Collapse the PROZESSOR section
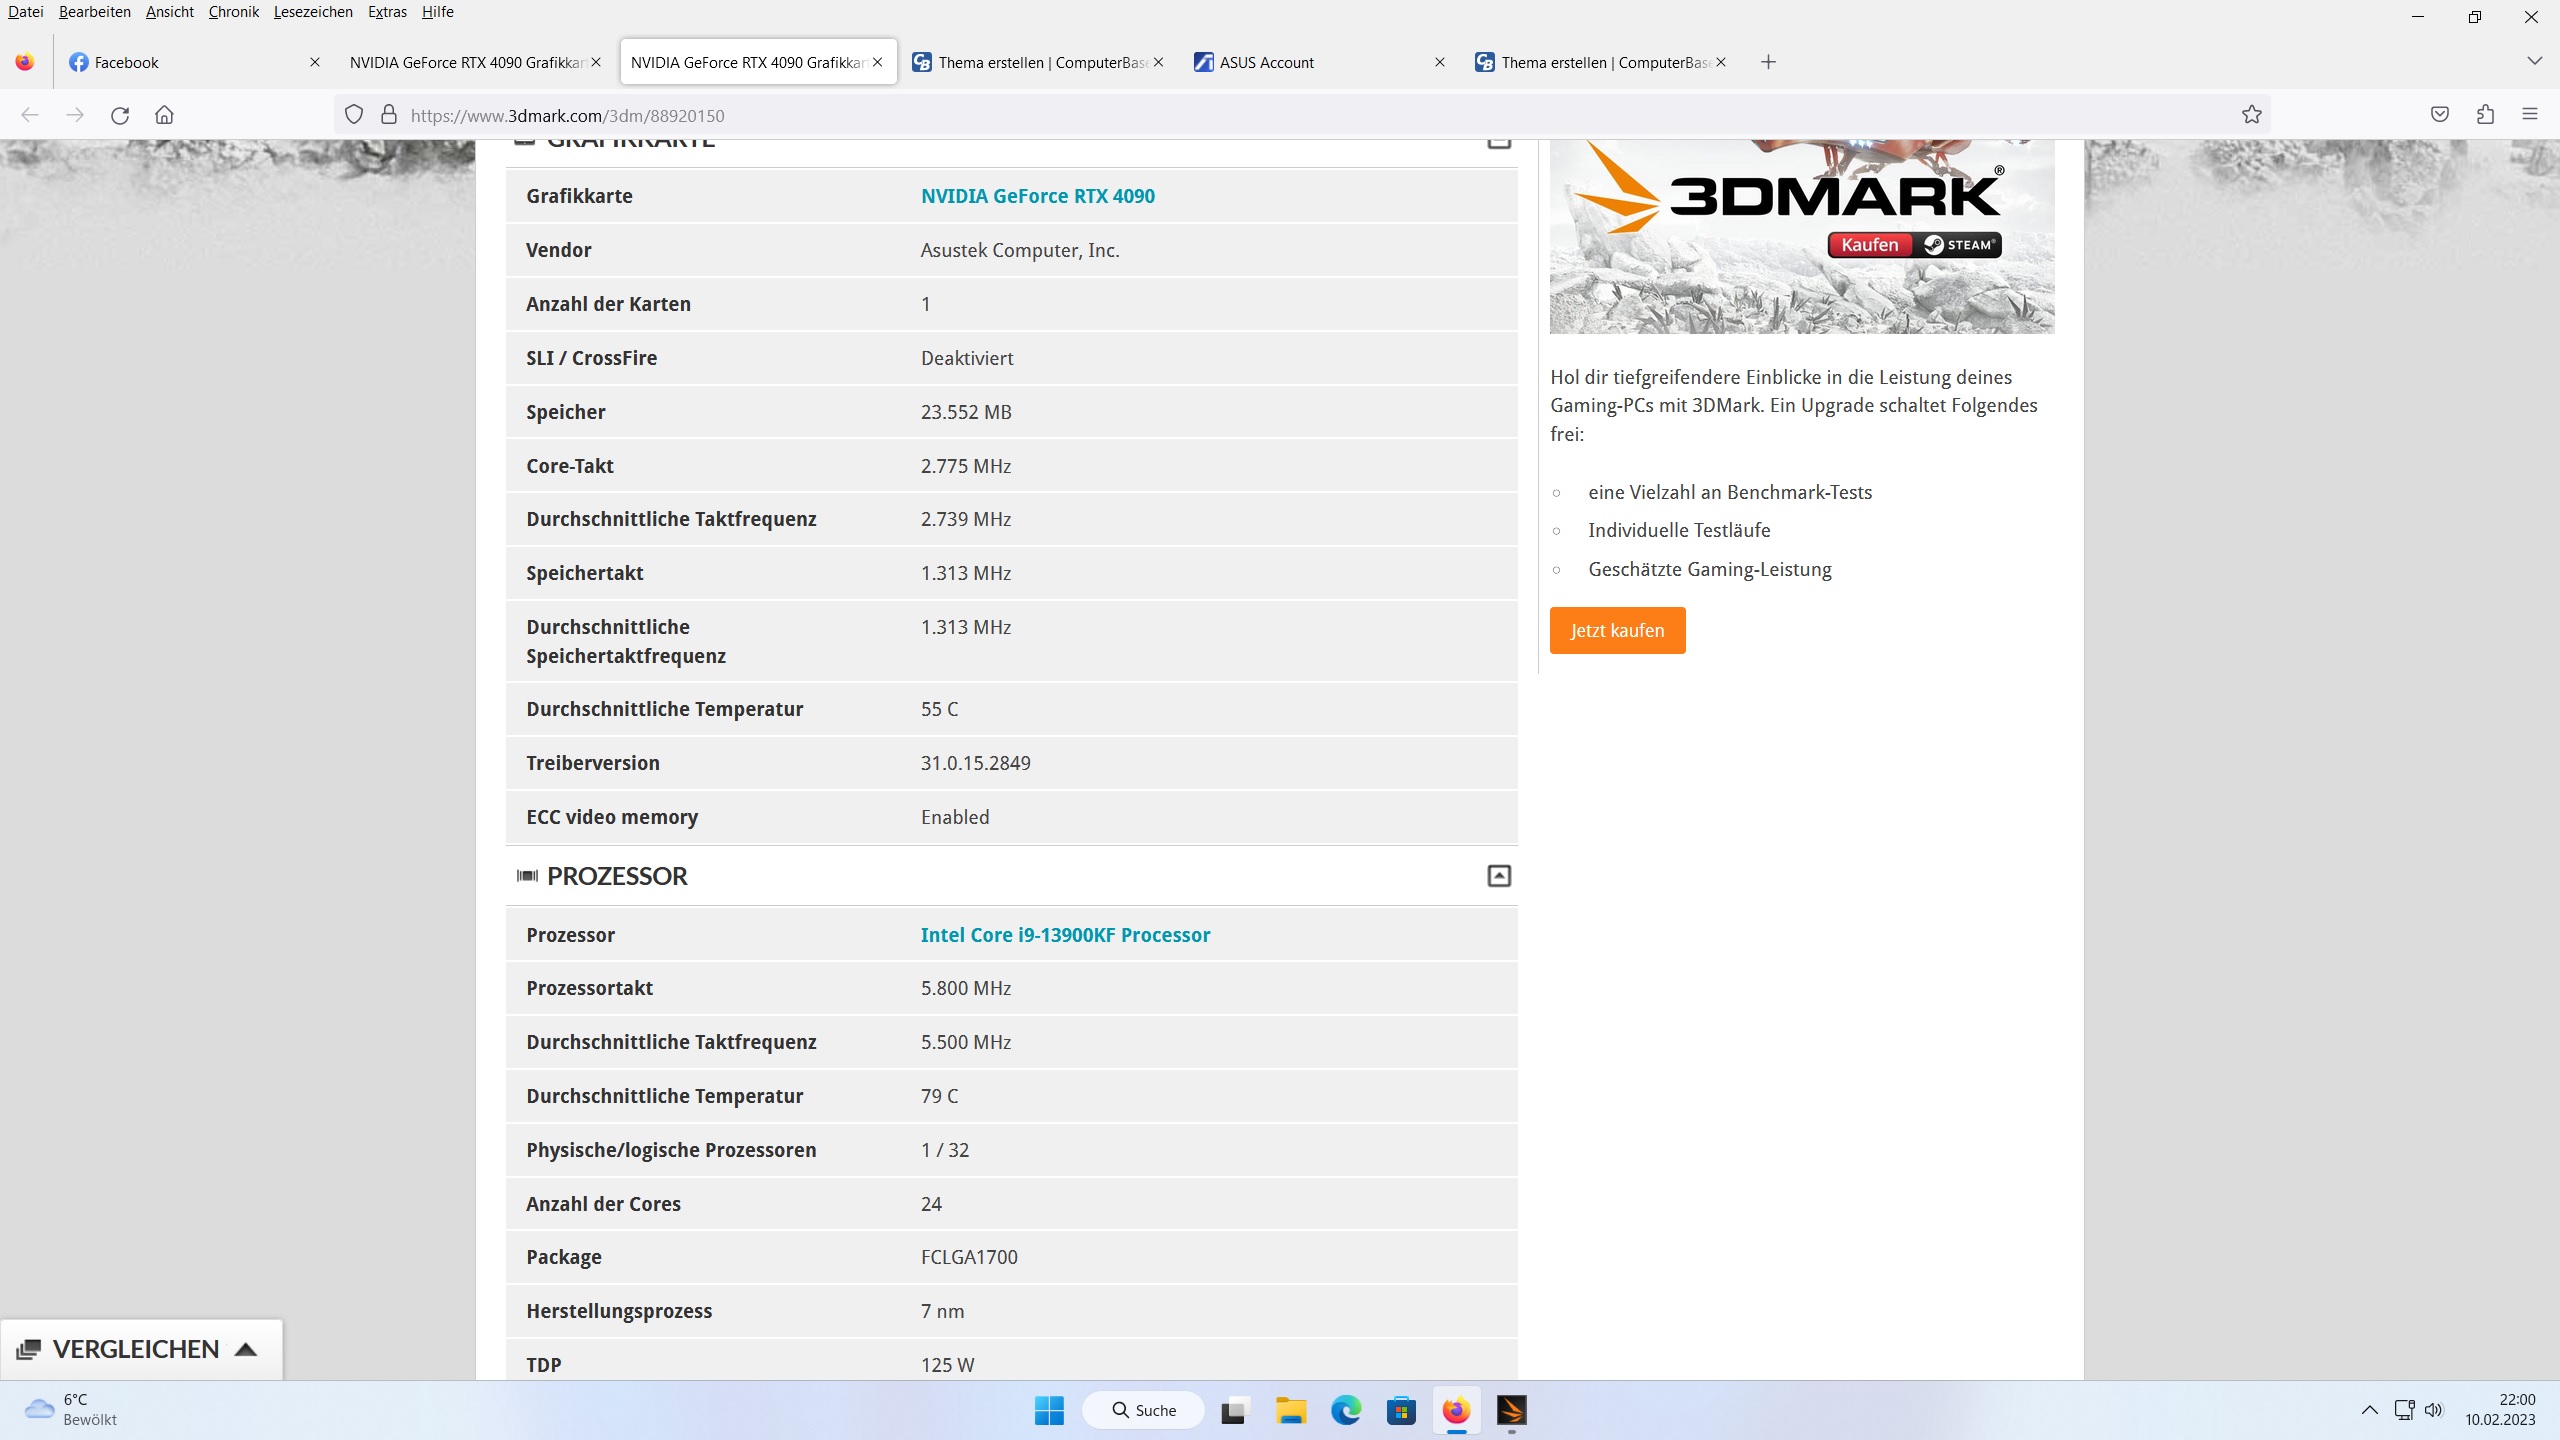This screenshot has height=1440, width=2560. [x=1498, y=876]
